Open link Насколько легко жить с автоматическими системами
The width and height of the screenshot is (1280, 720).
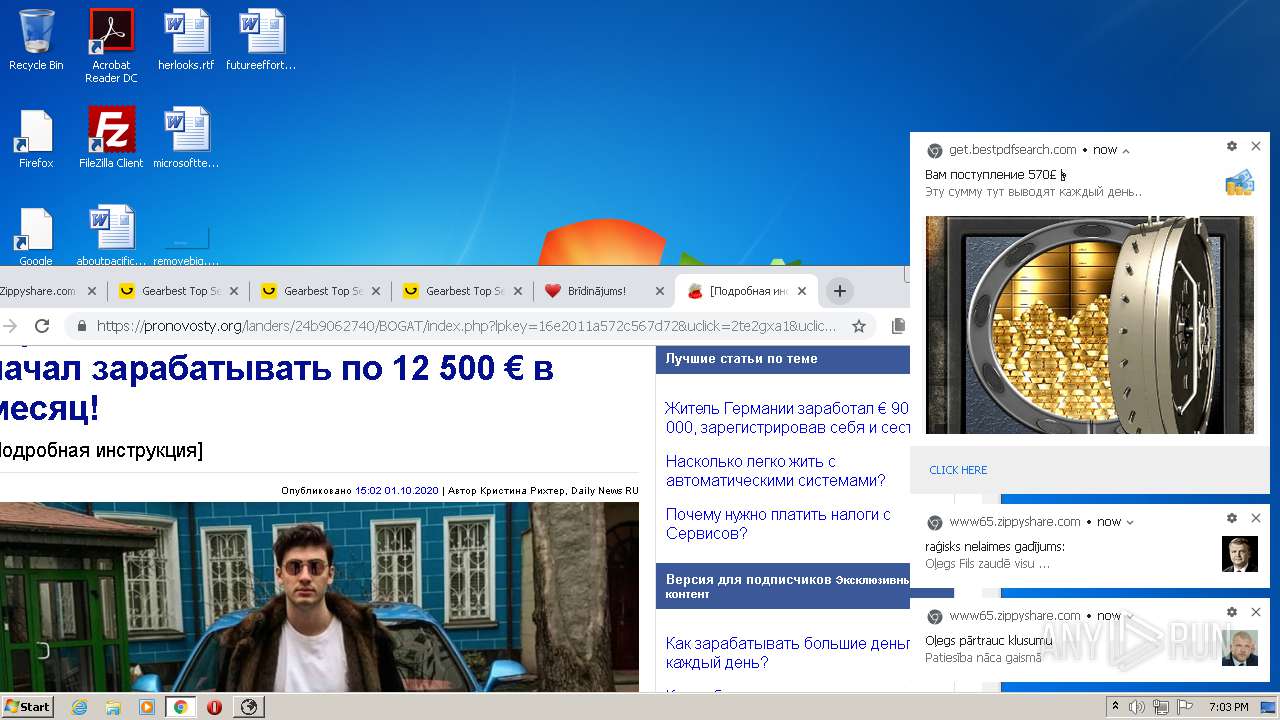tap(775, 471)
